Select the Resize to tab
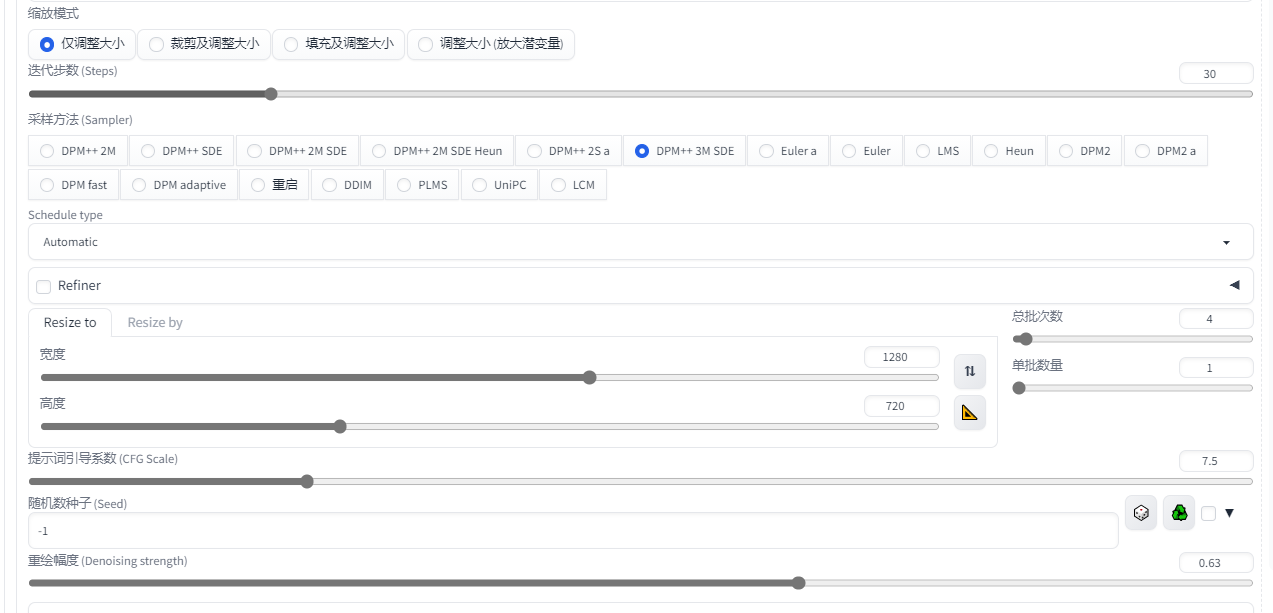1273x613 pixels. click(70, 322)
